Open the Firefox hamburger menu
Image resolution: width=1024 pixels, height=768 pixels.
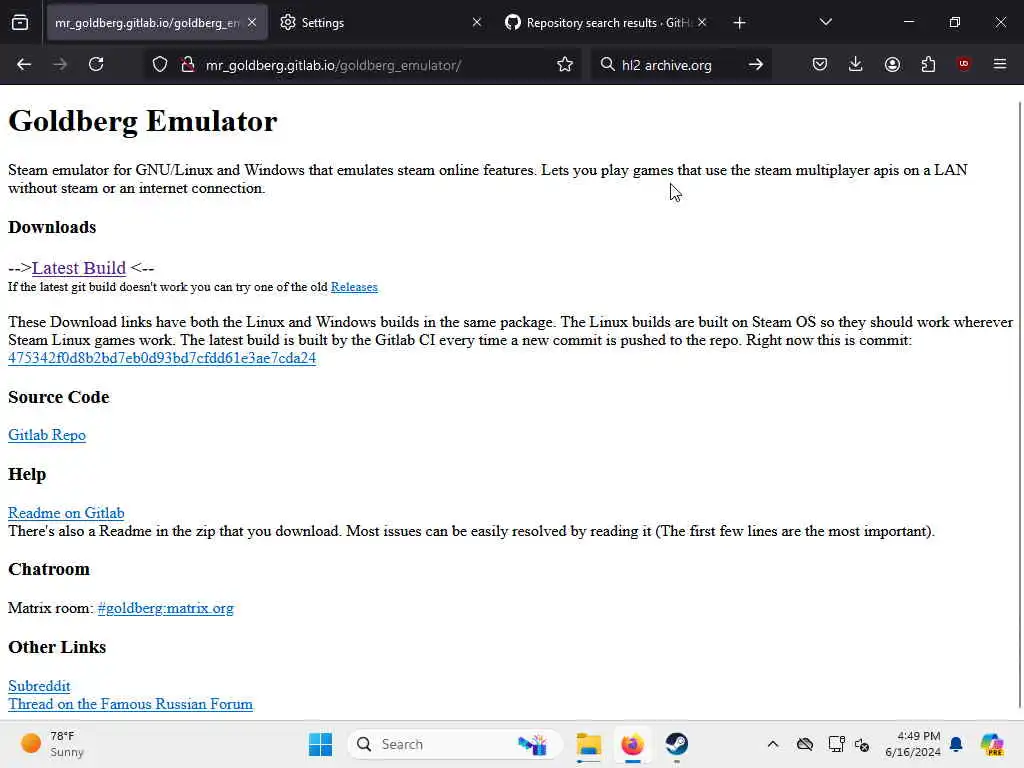click(x=1000, y=65)
